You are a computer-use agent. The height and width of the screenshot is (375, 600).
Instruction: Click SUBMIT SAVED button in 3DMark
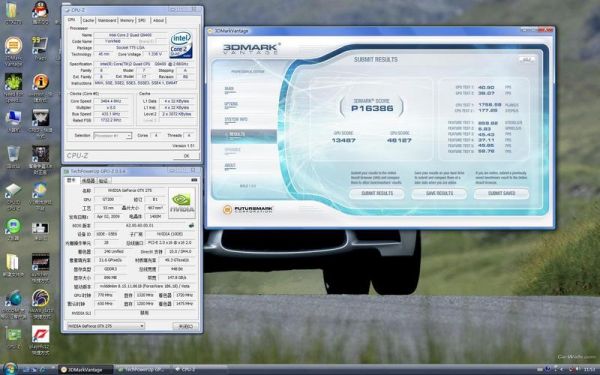[x=502, y=194]
